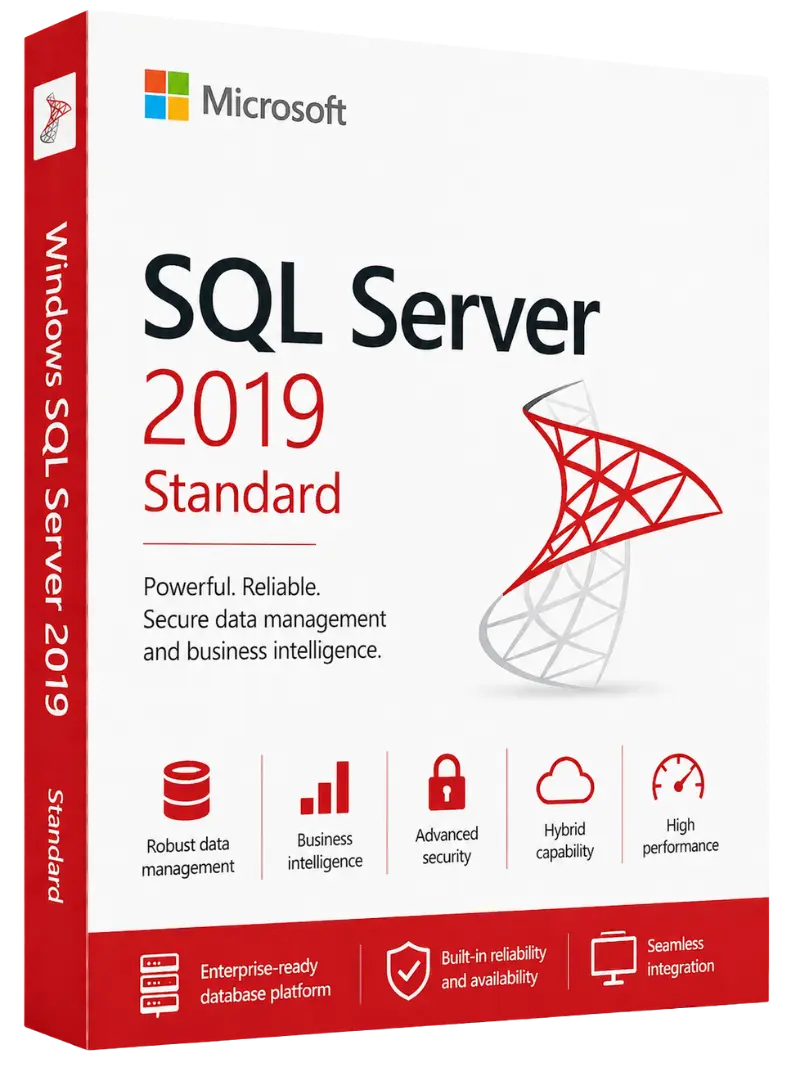The height and width of the screenshot is (1067, 800).
Task: Click the 'Secure data management' line
Action: 265,619
